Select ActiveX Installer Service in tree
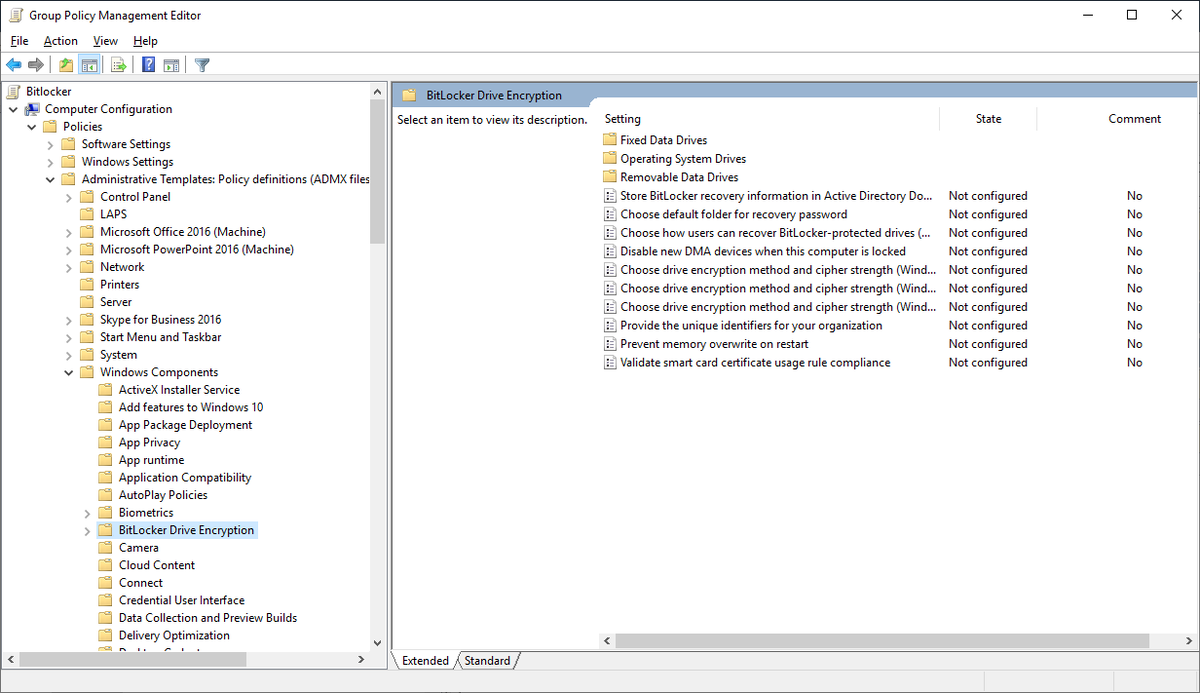Image resolution: width=1200 pixels, height=693 pixels. (179, 390)
